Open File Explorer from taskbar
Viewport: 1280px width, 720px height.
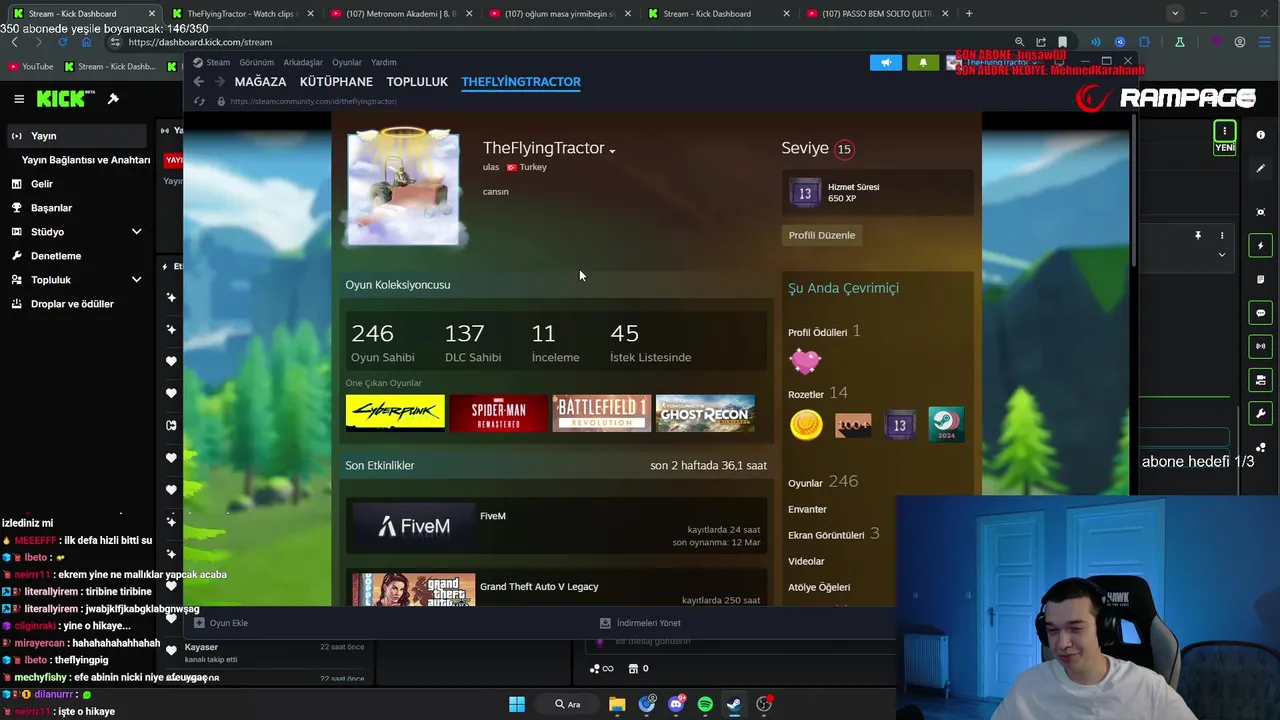[617, 704]
